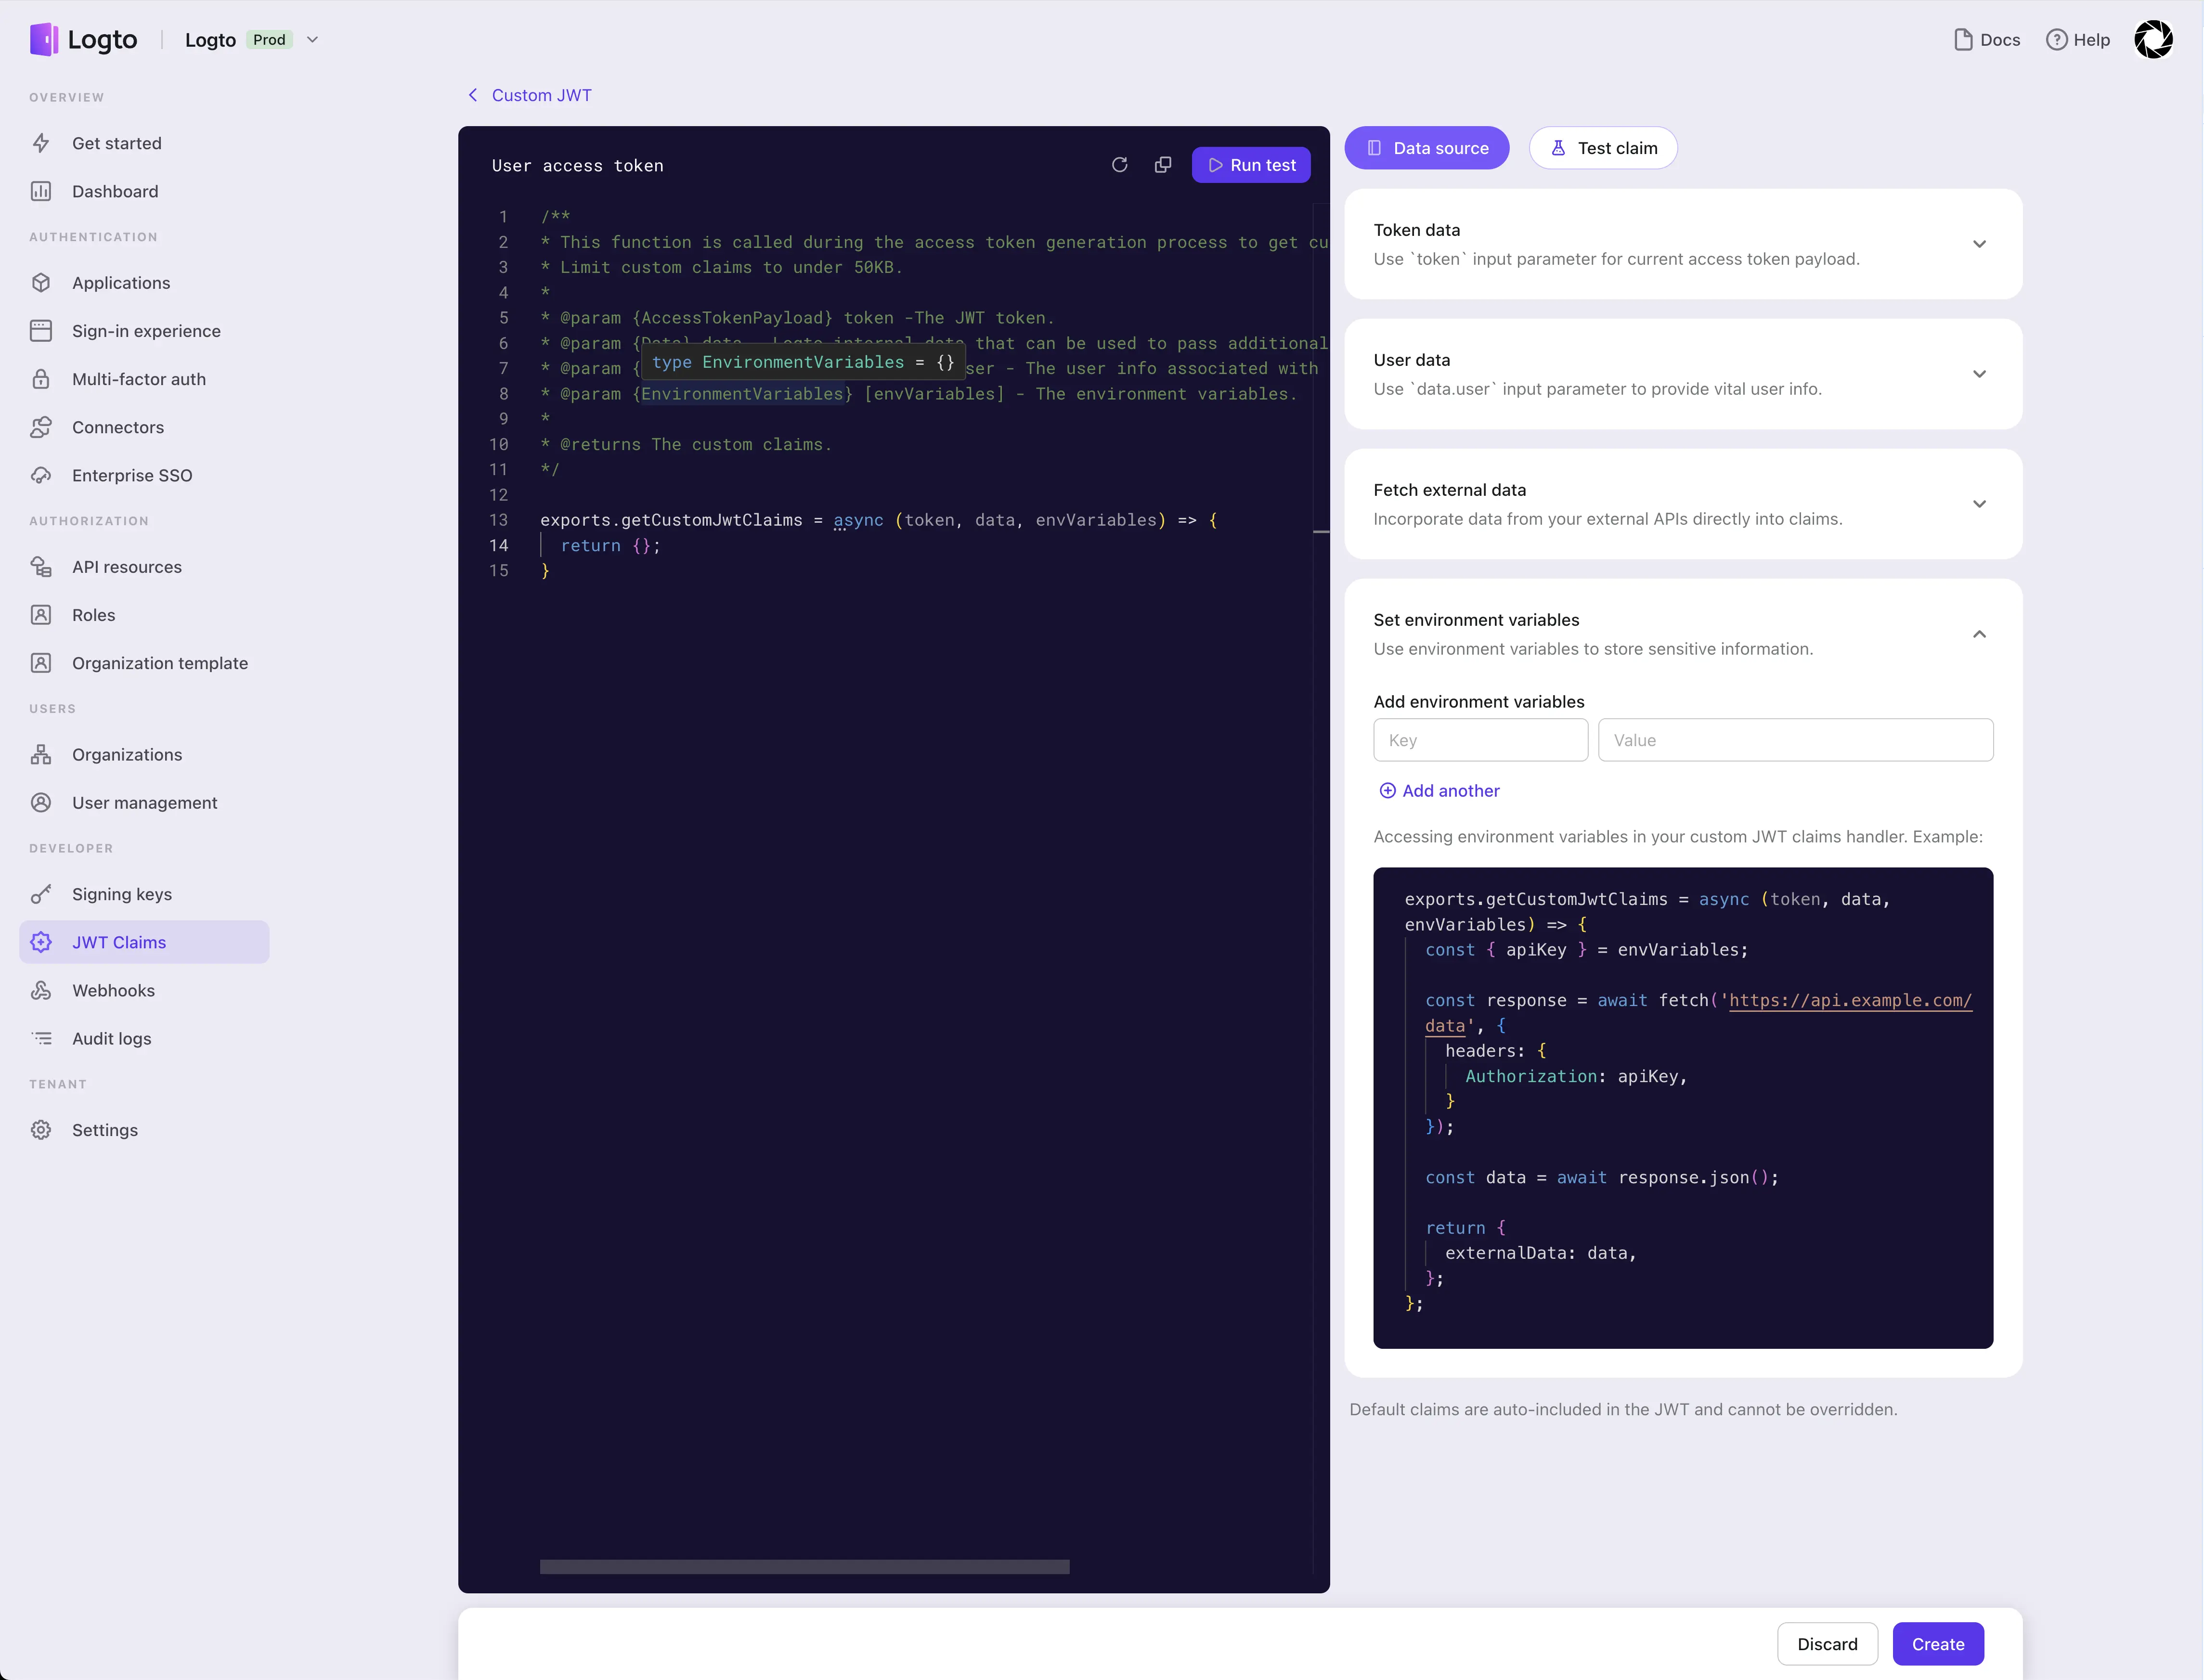This screenshot has height=1680, width=2204.
Task: Navigate to API resources
Action: point(126,567)
